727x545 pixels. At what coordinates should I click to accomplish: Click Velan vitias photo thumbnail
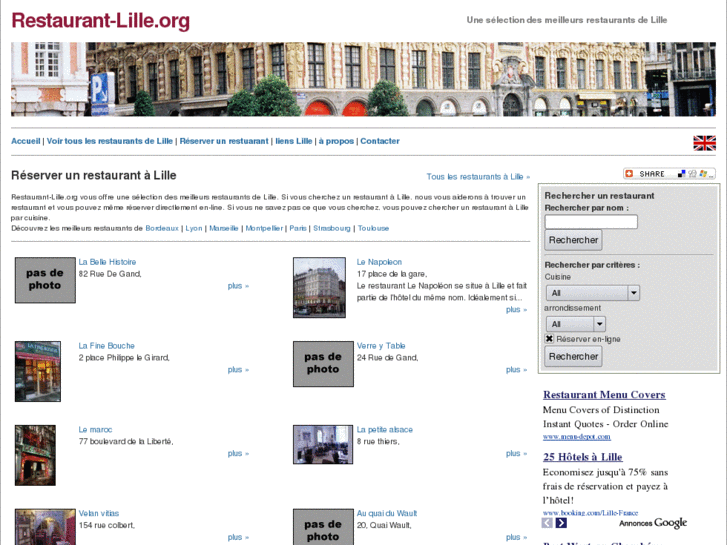pyautogui.click(x=45, y=527)
